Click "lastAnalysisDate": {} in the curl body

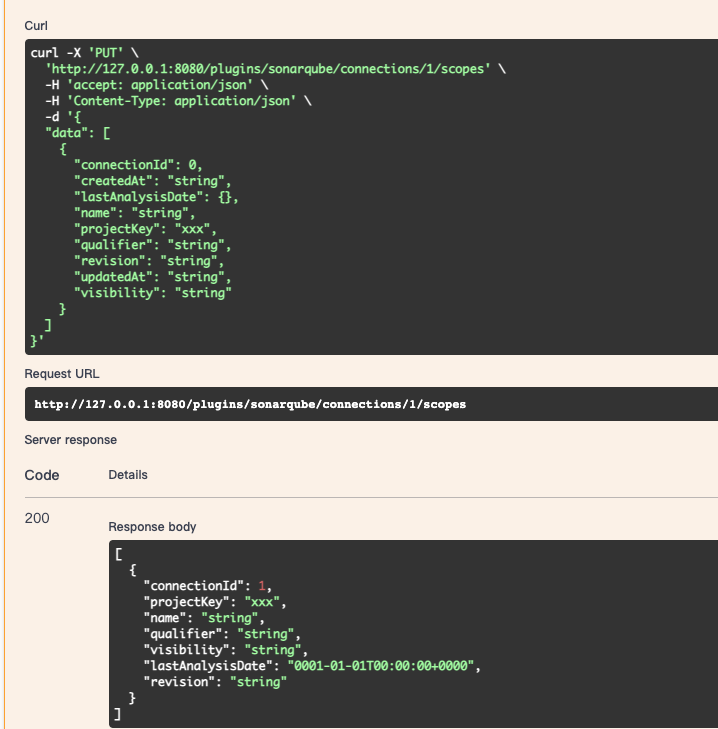156,197
